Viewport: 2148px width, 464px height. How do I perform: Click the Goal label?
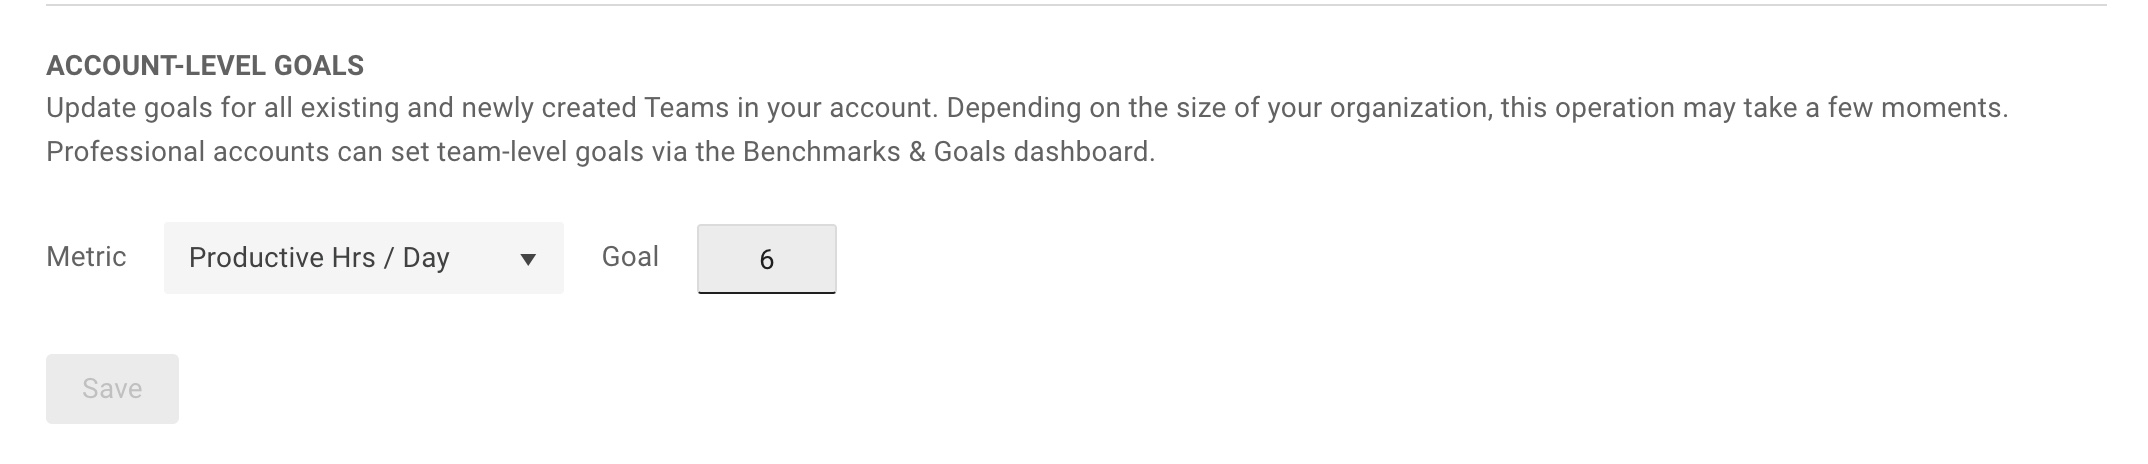click(x=630, y=257)
